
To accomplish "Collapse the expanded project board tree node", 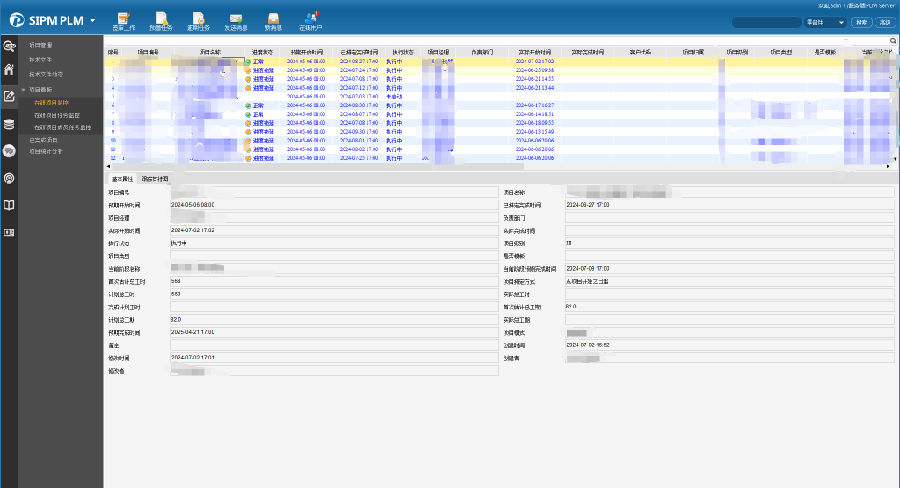I will click(x=24, y=89).
